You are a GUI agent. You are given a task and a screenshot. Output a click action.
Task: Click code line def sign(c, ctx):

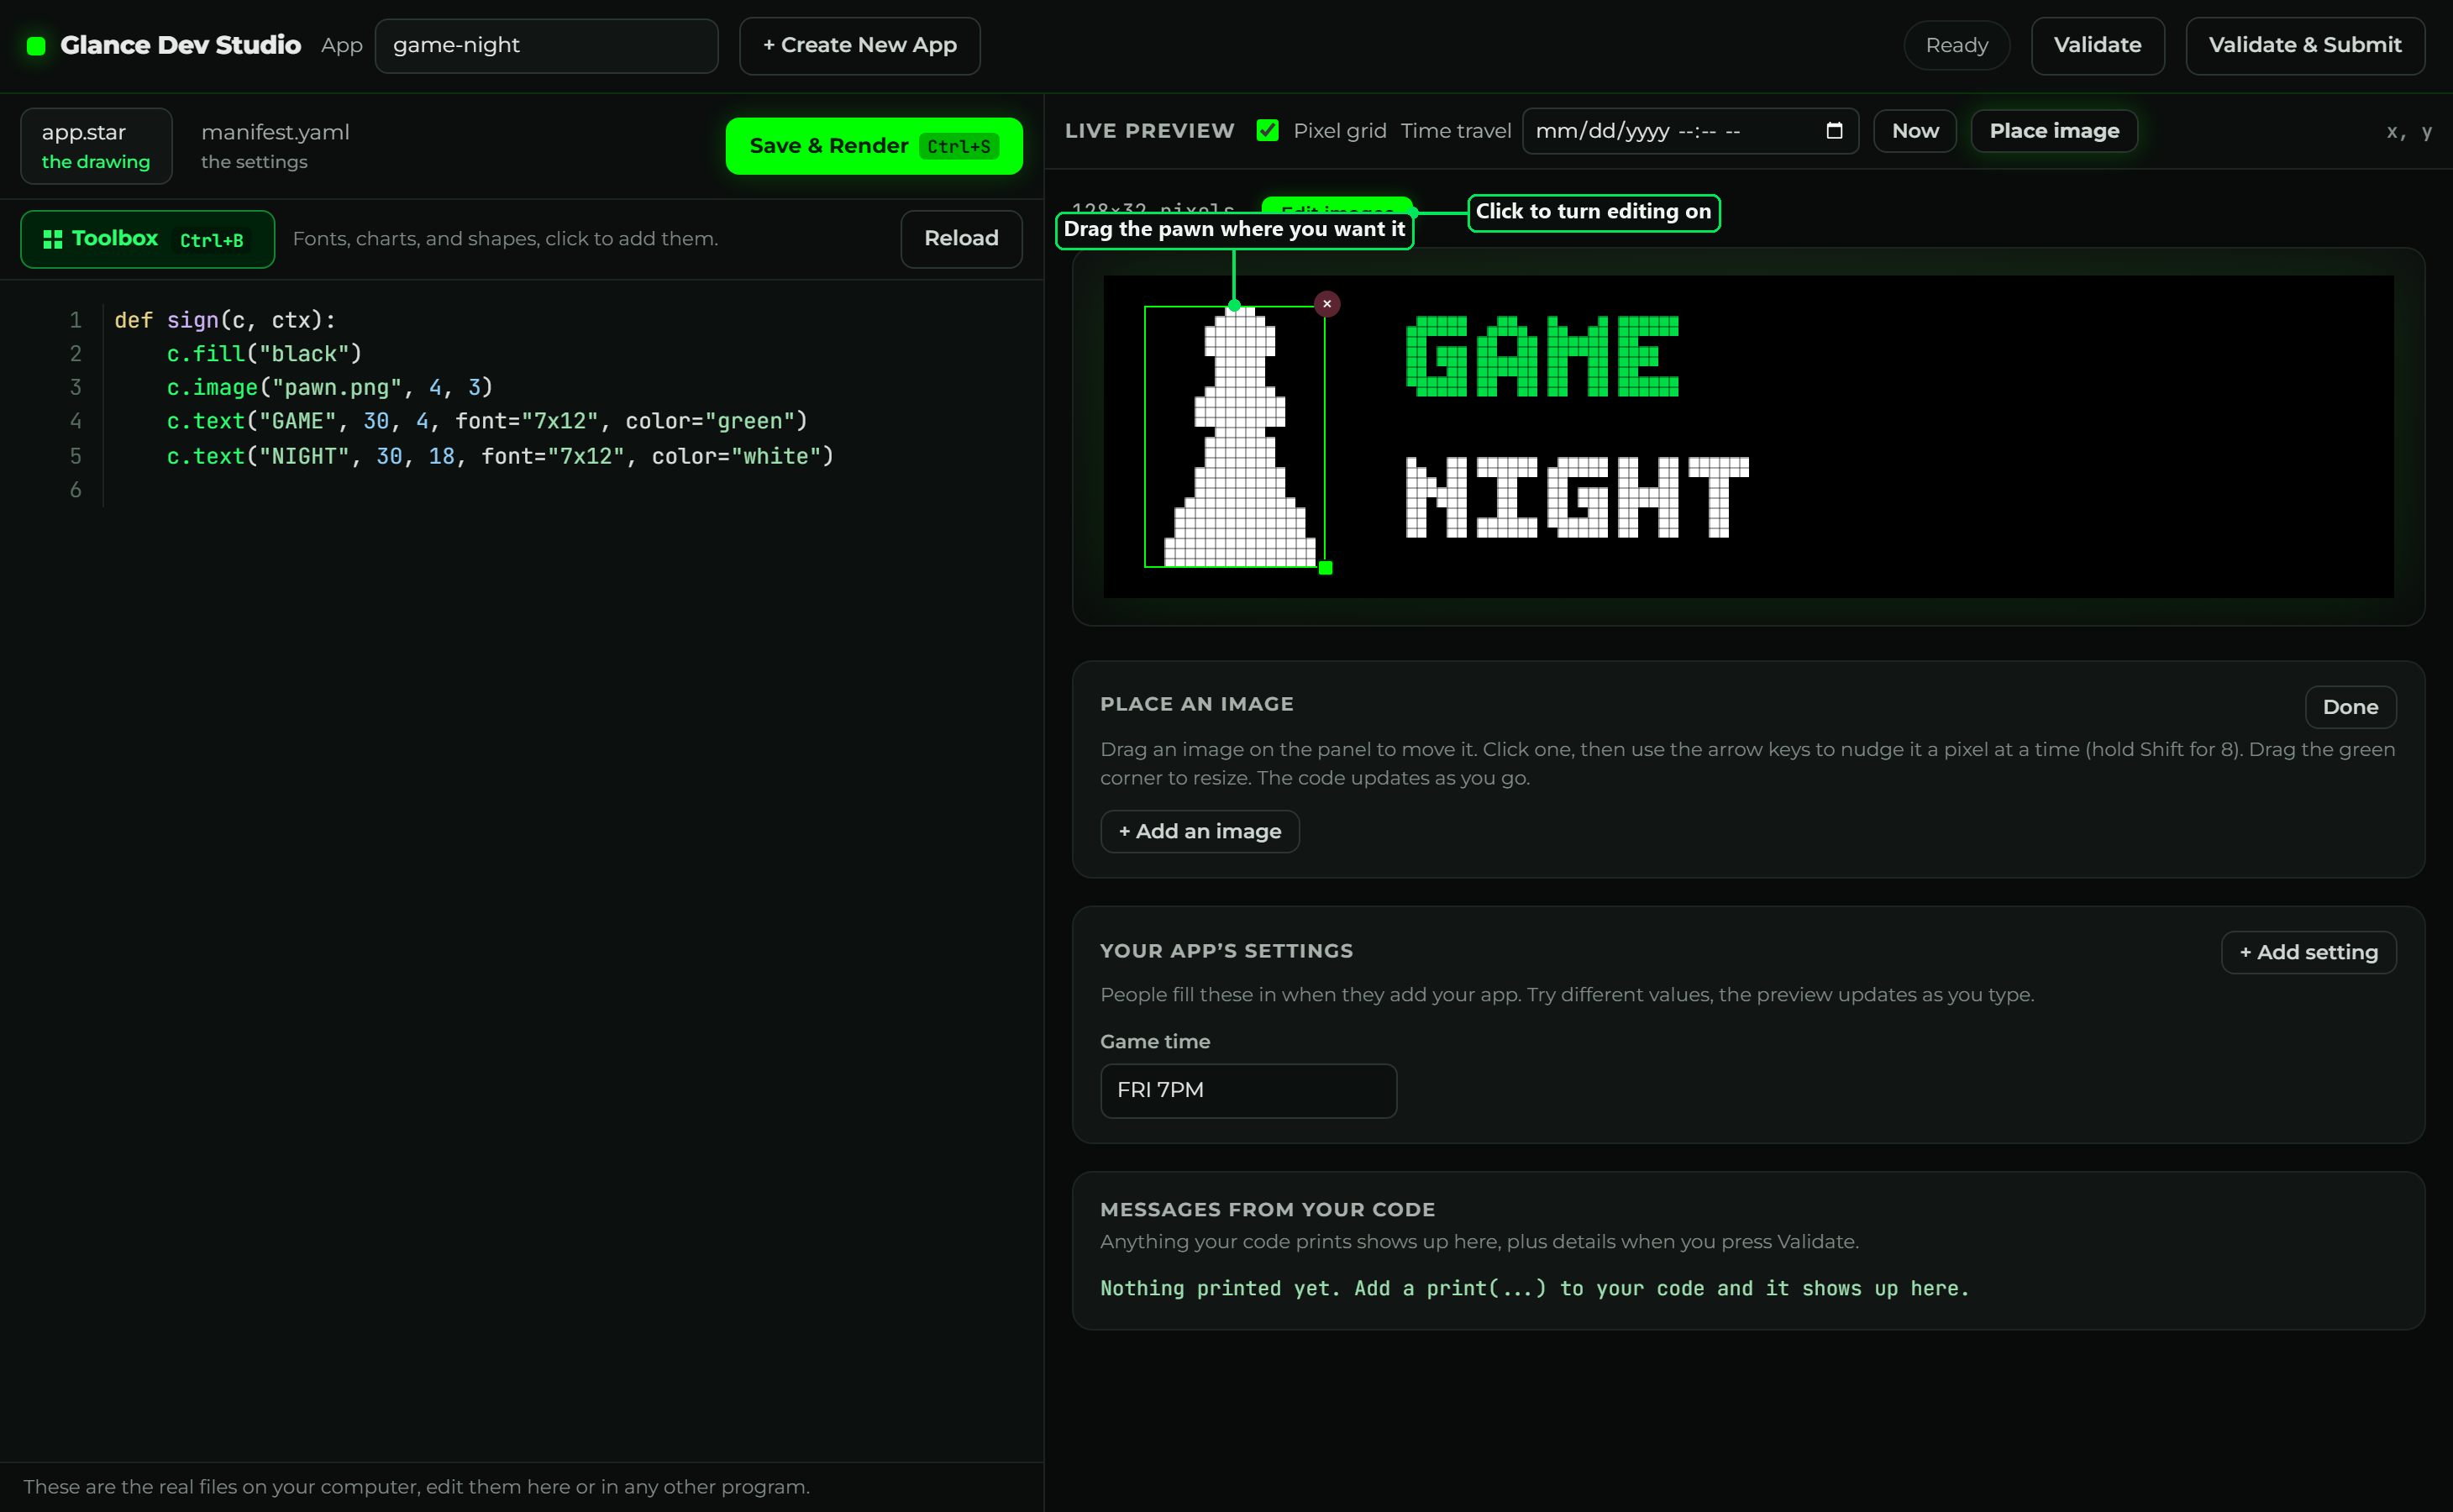[225, 320]
